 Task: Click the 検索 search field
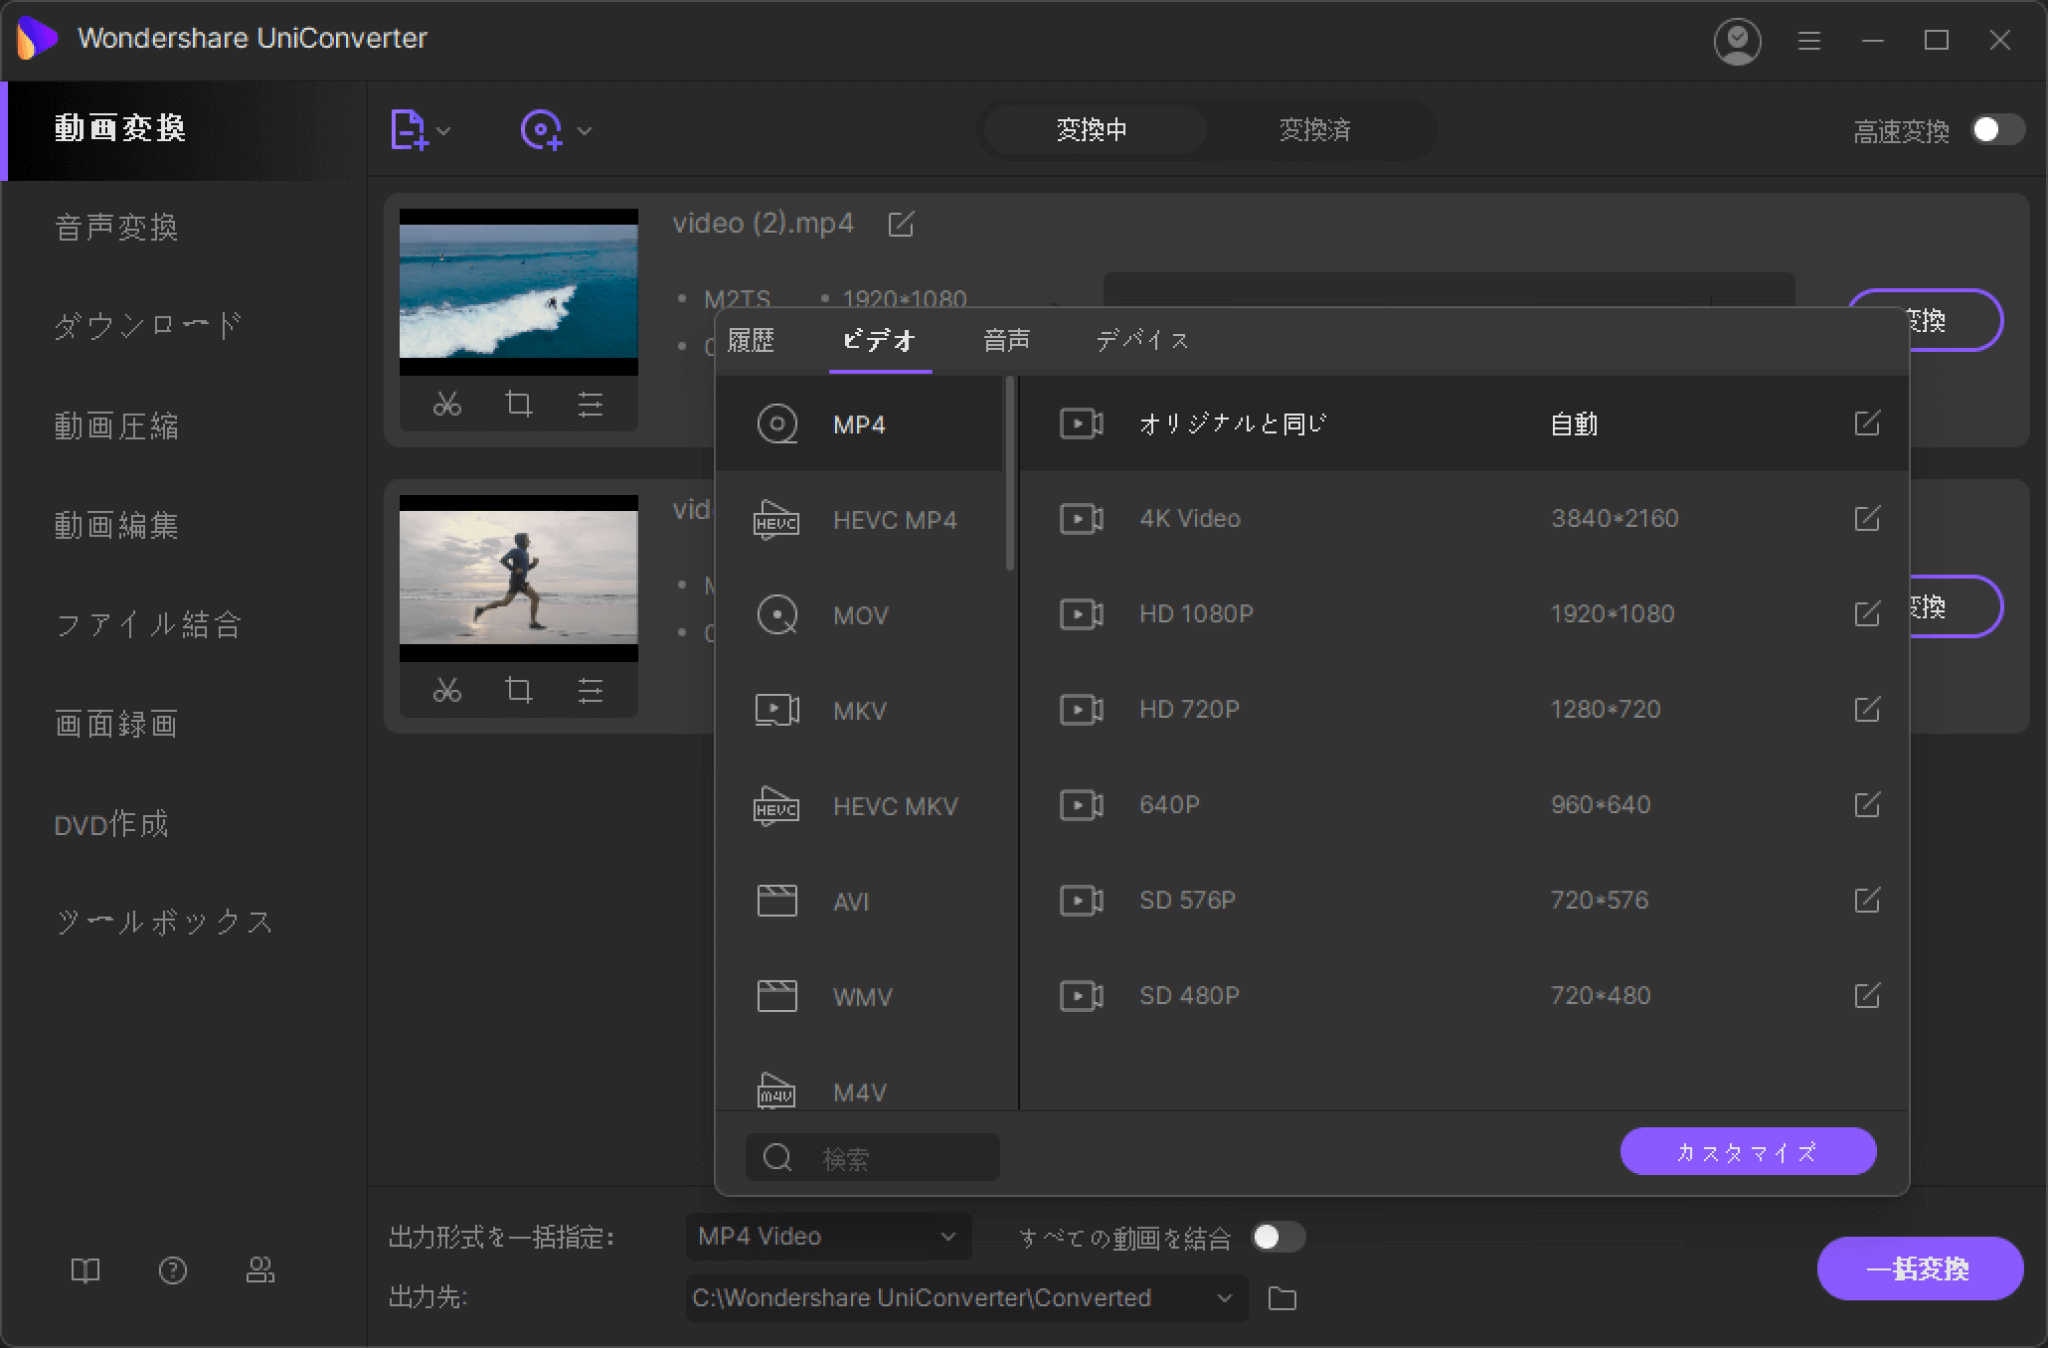click(872, 1157)
